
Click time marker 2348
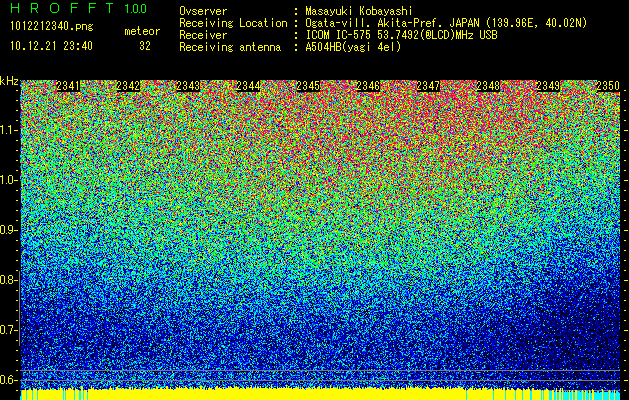pyautogui.click(x=488, y=86)
